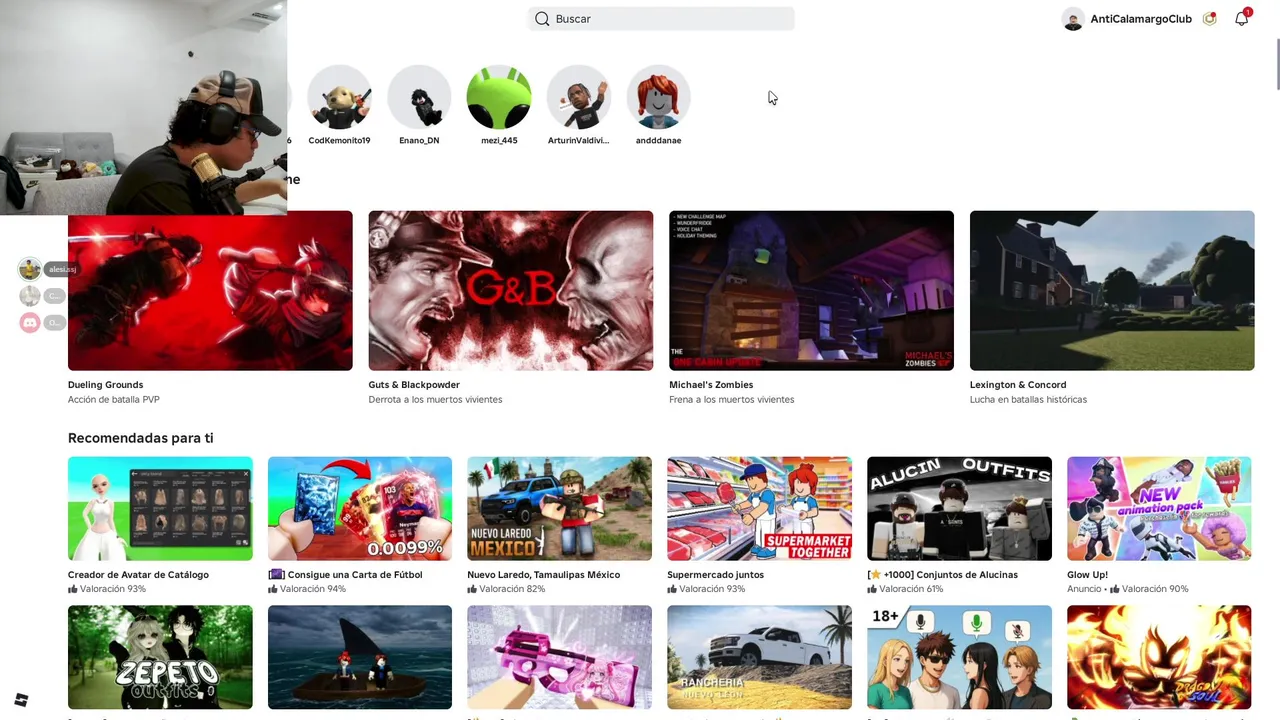Click Creador de Avatar de Catálogo title
This screenshot has width=1280, height=720.
click(138, 575)
